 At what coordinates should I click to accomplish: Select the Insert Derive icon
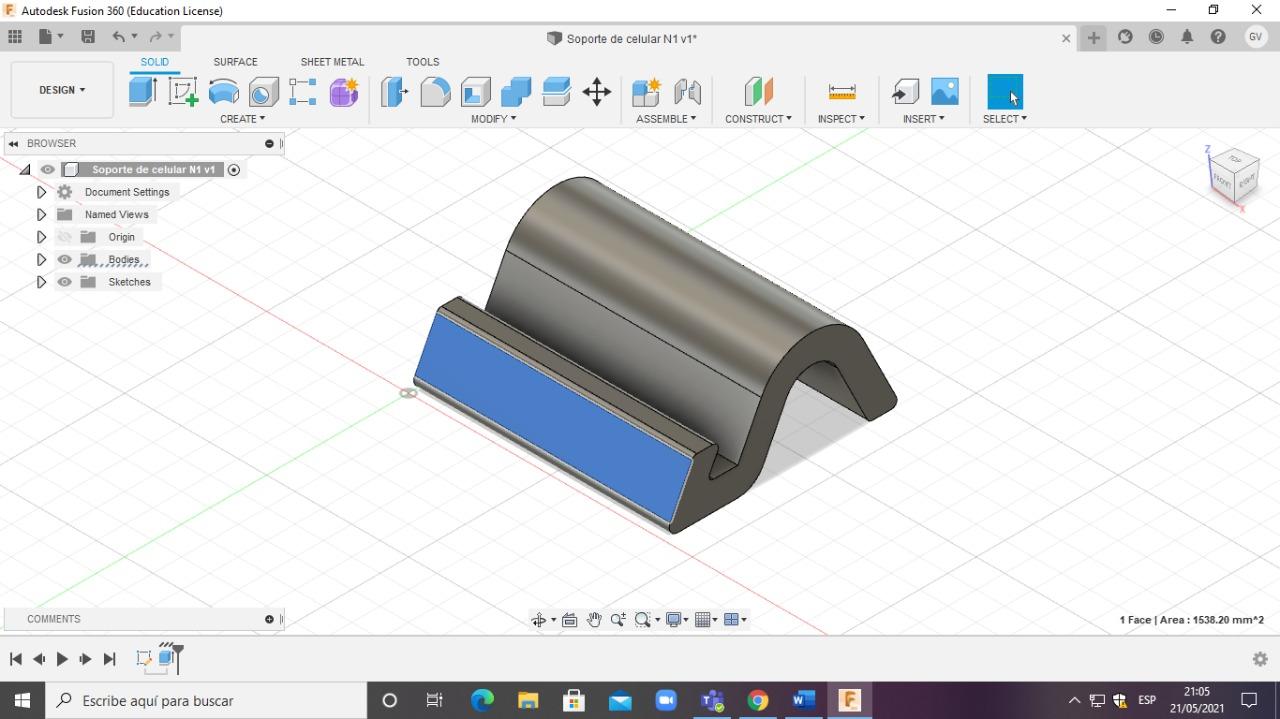coord(905,92)
